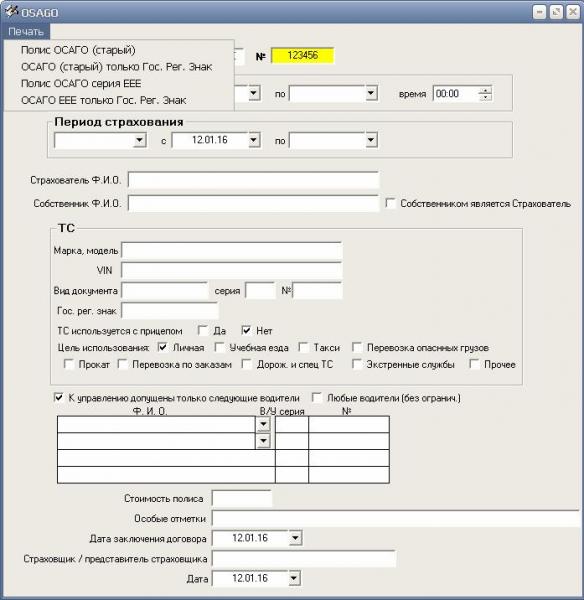Increase время with spinner up arrow
Viewport: 584px width, 600px height.
point(485,90)
